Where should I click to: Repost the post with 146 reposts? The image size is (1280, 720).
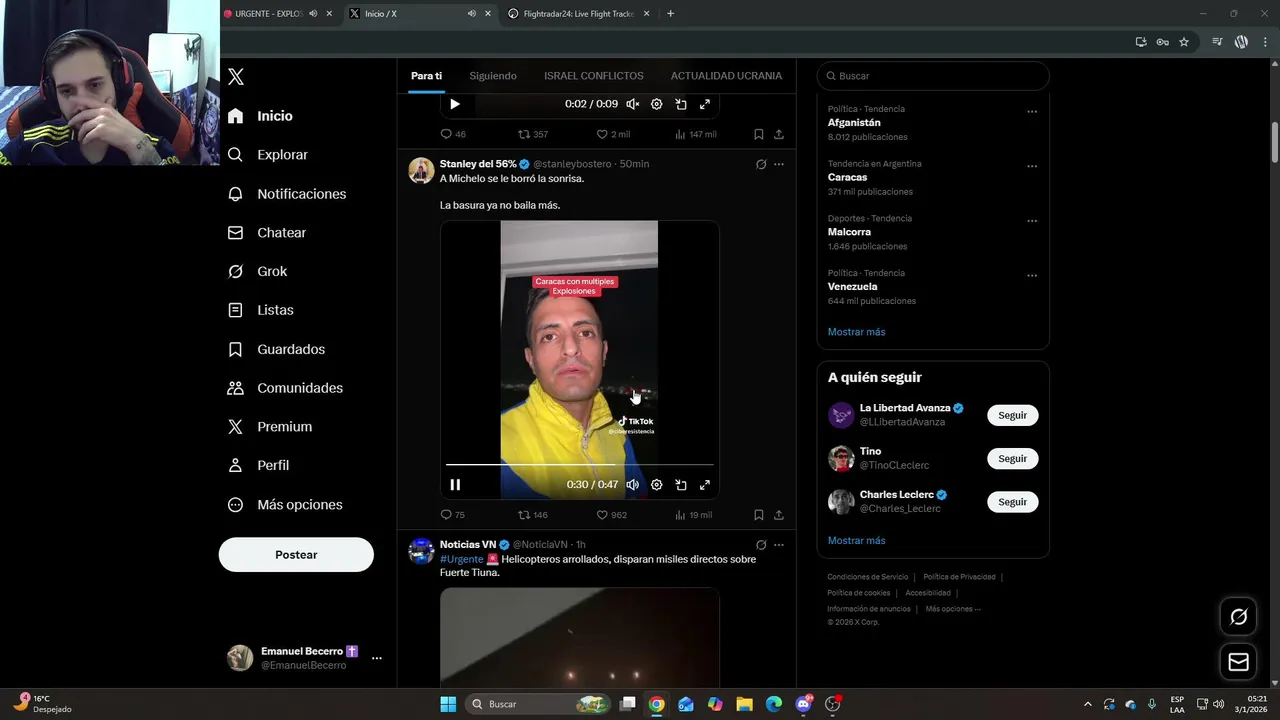[532, 515]
